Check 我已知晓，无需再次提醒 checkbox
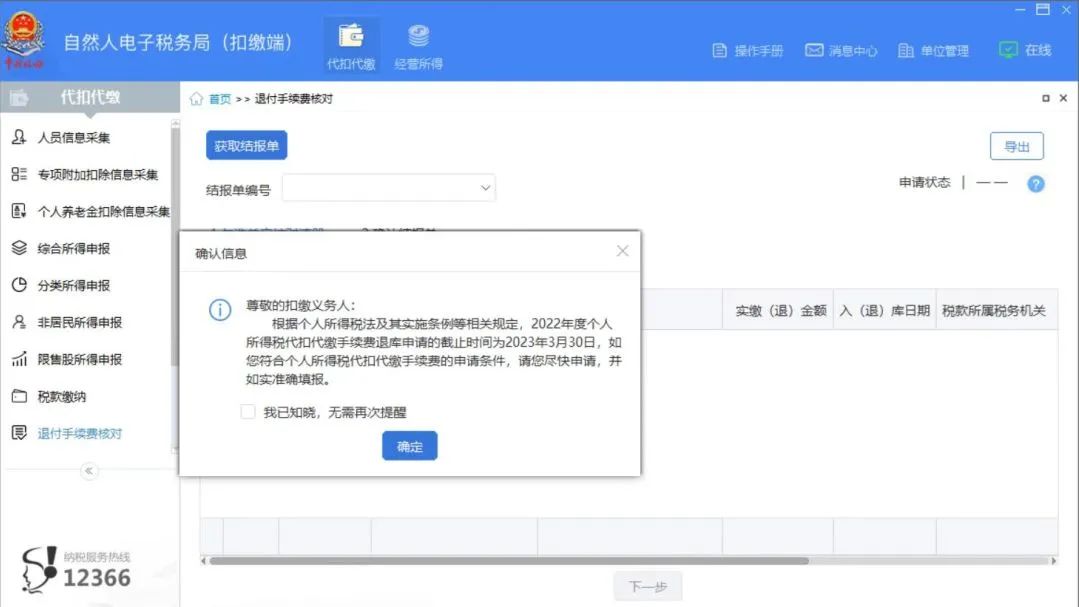 point(248,412)
